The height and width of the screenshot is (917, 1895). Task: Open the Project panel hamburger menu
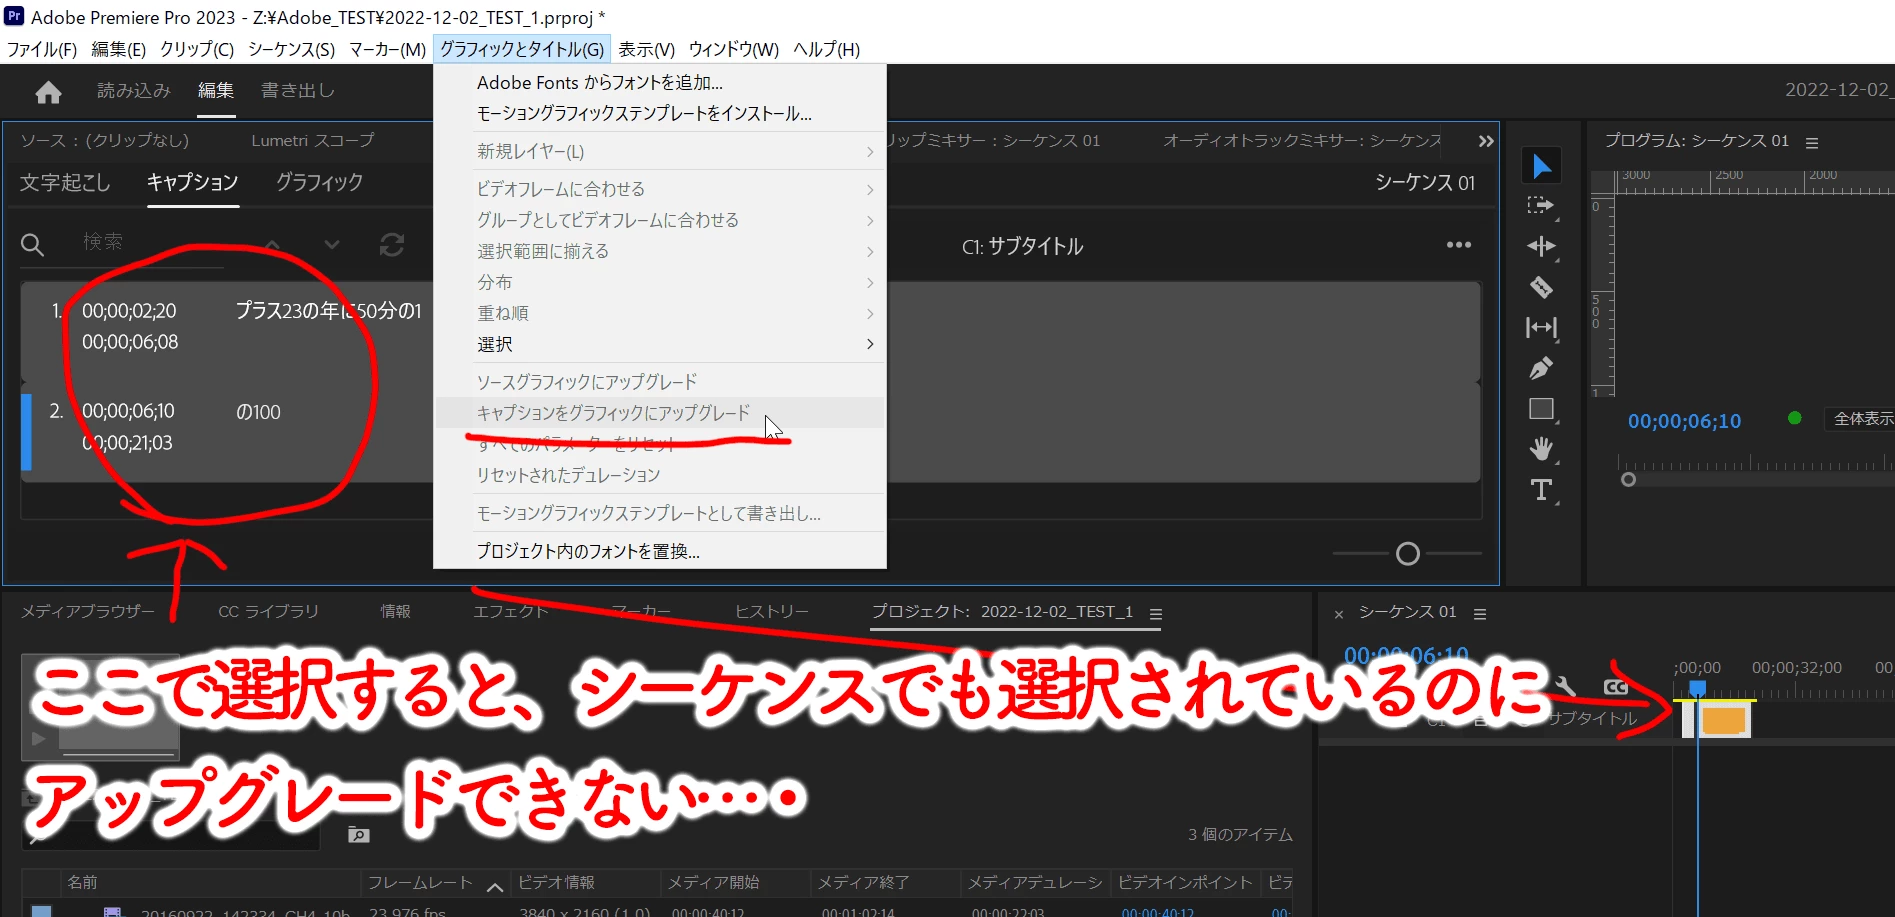pyautogui.click(x=1156, y=614)
